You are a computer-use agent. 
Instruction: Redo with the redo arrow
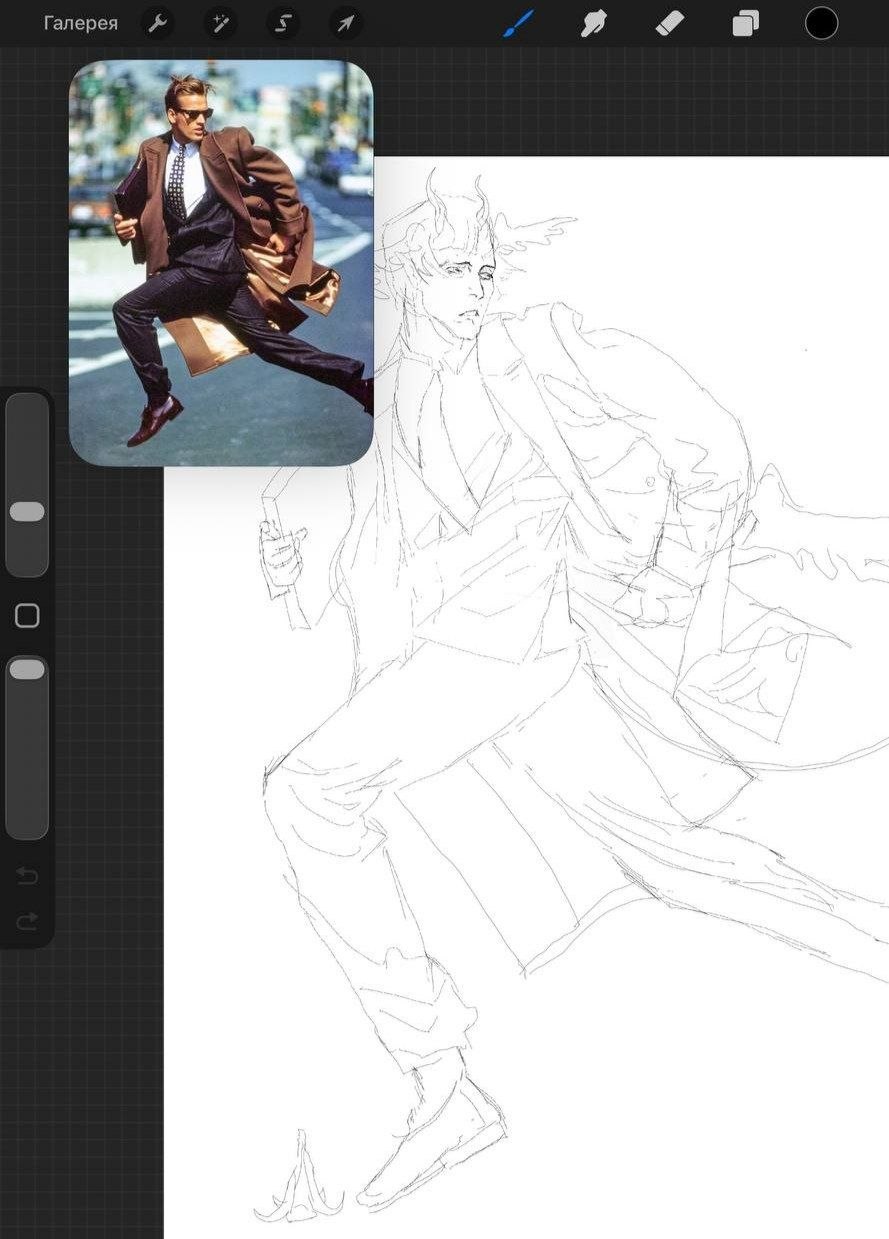coord(27,921)
